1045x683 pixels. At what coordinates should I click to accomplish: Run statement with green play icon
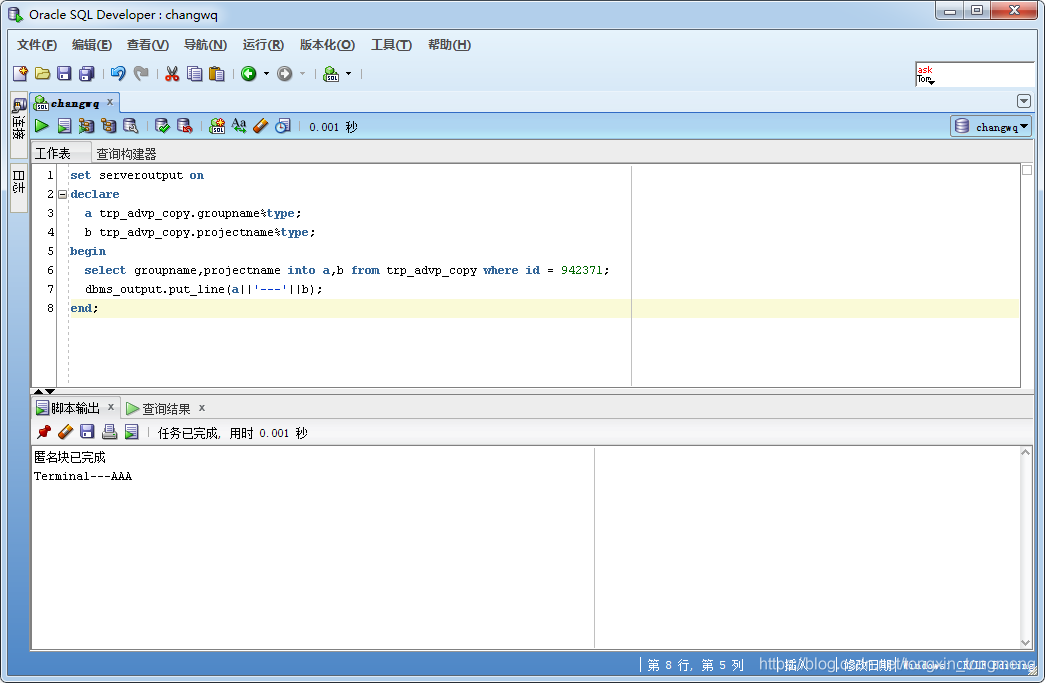click(41, 125)
